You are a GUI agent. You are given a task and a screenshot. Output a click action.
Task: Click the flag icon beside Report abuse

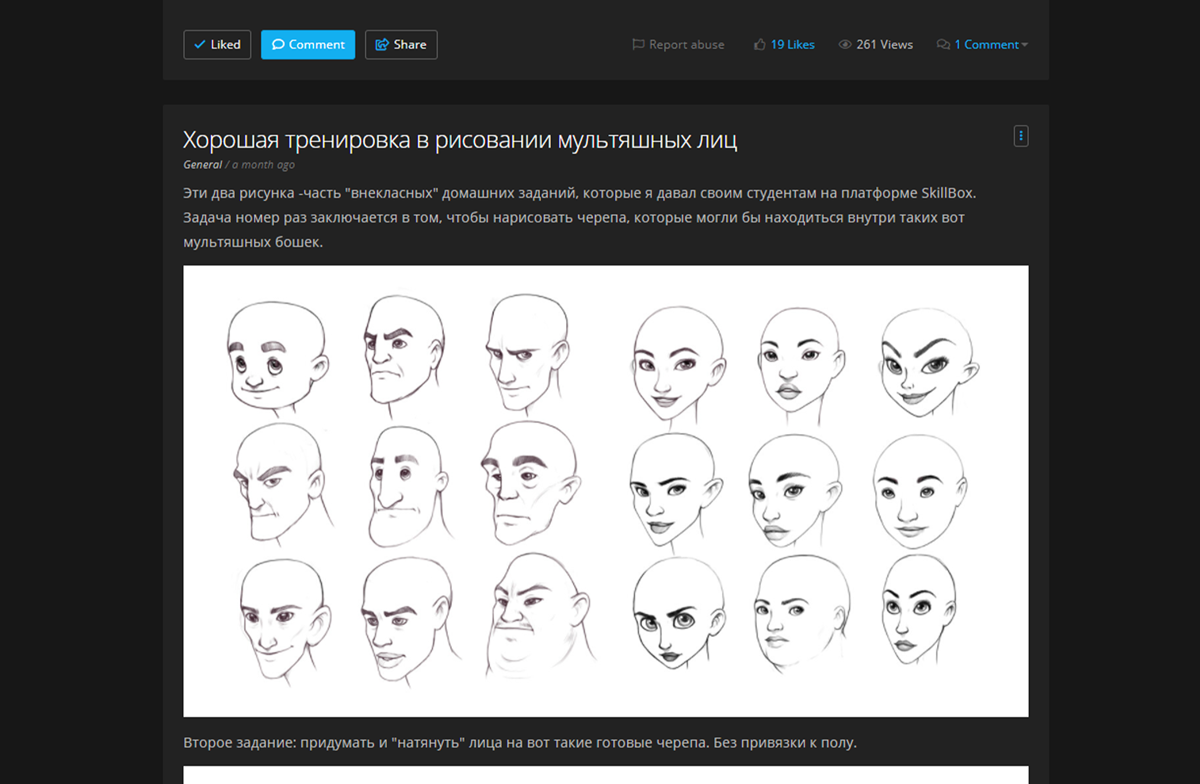[638, 45]
